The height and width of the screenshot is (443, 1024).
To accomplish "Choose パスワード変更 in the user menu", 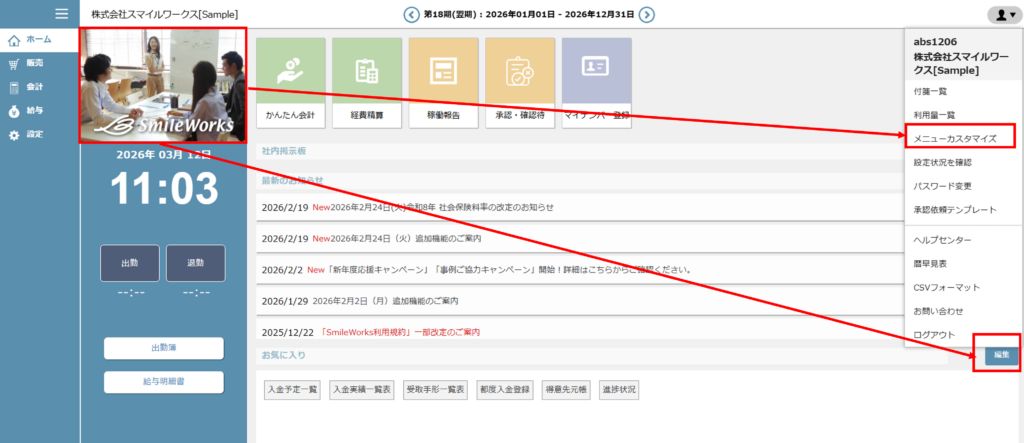I will coord(942,186).
